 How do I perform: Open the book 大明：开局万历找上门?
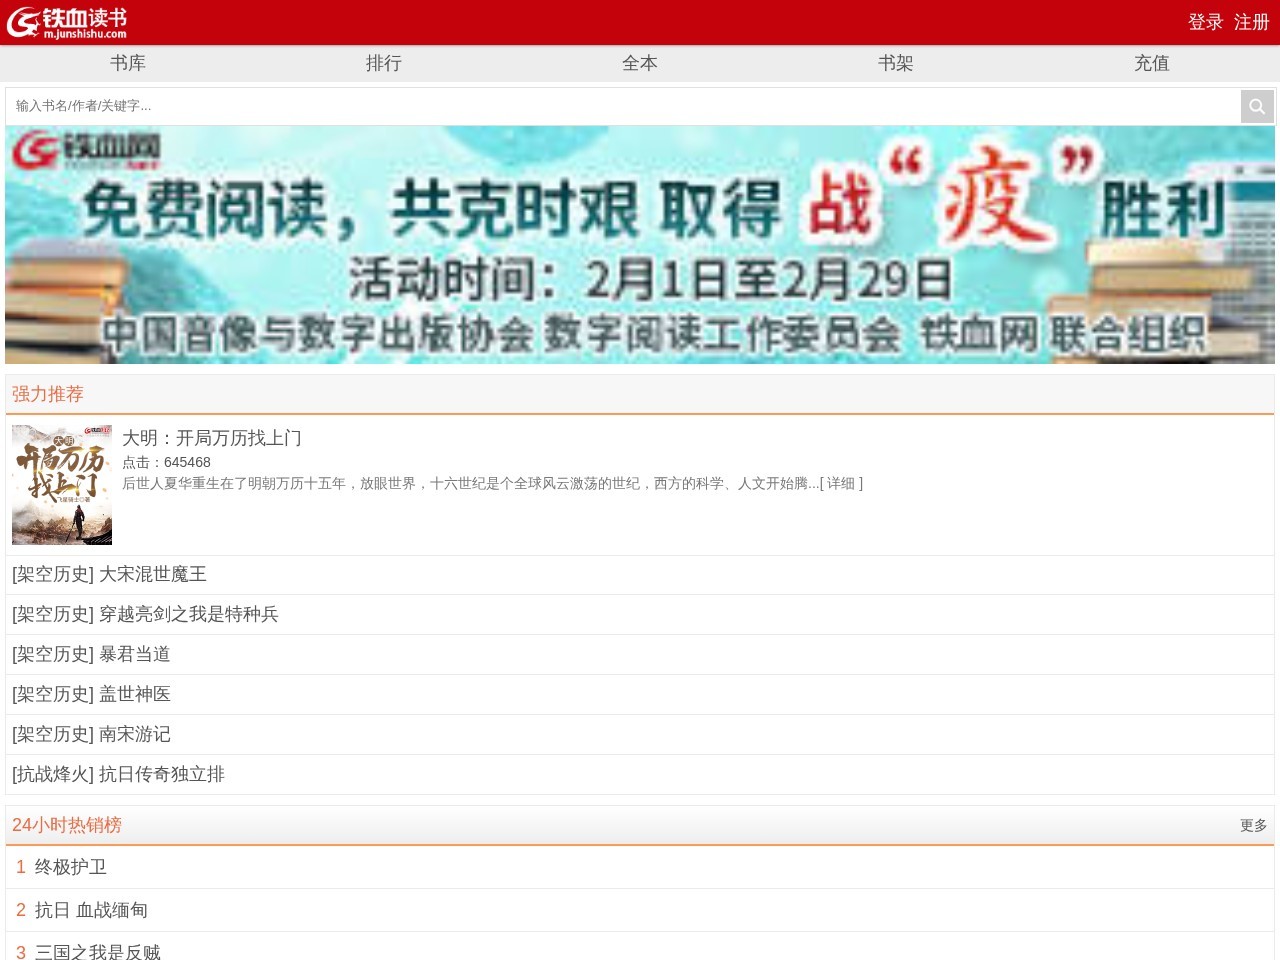tap(213, 438)
